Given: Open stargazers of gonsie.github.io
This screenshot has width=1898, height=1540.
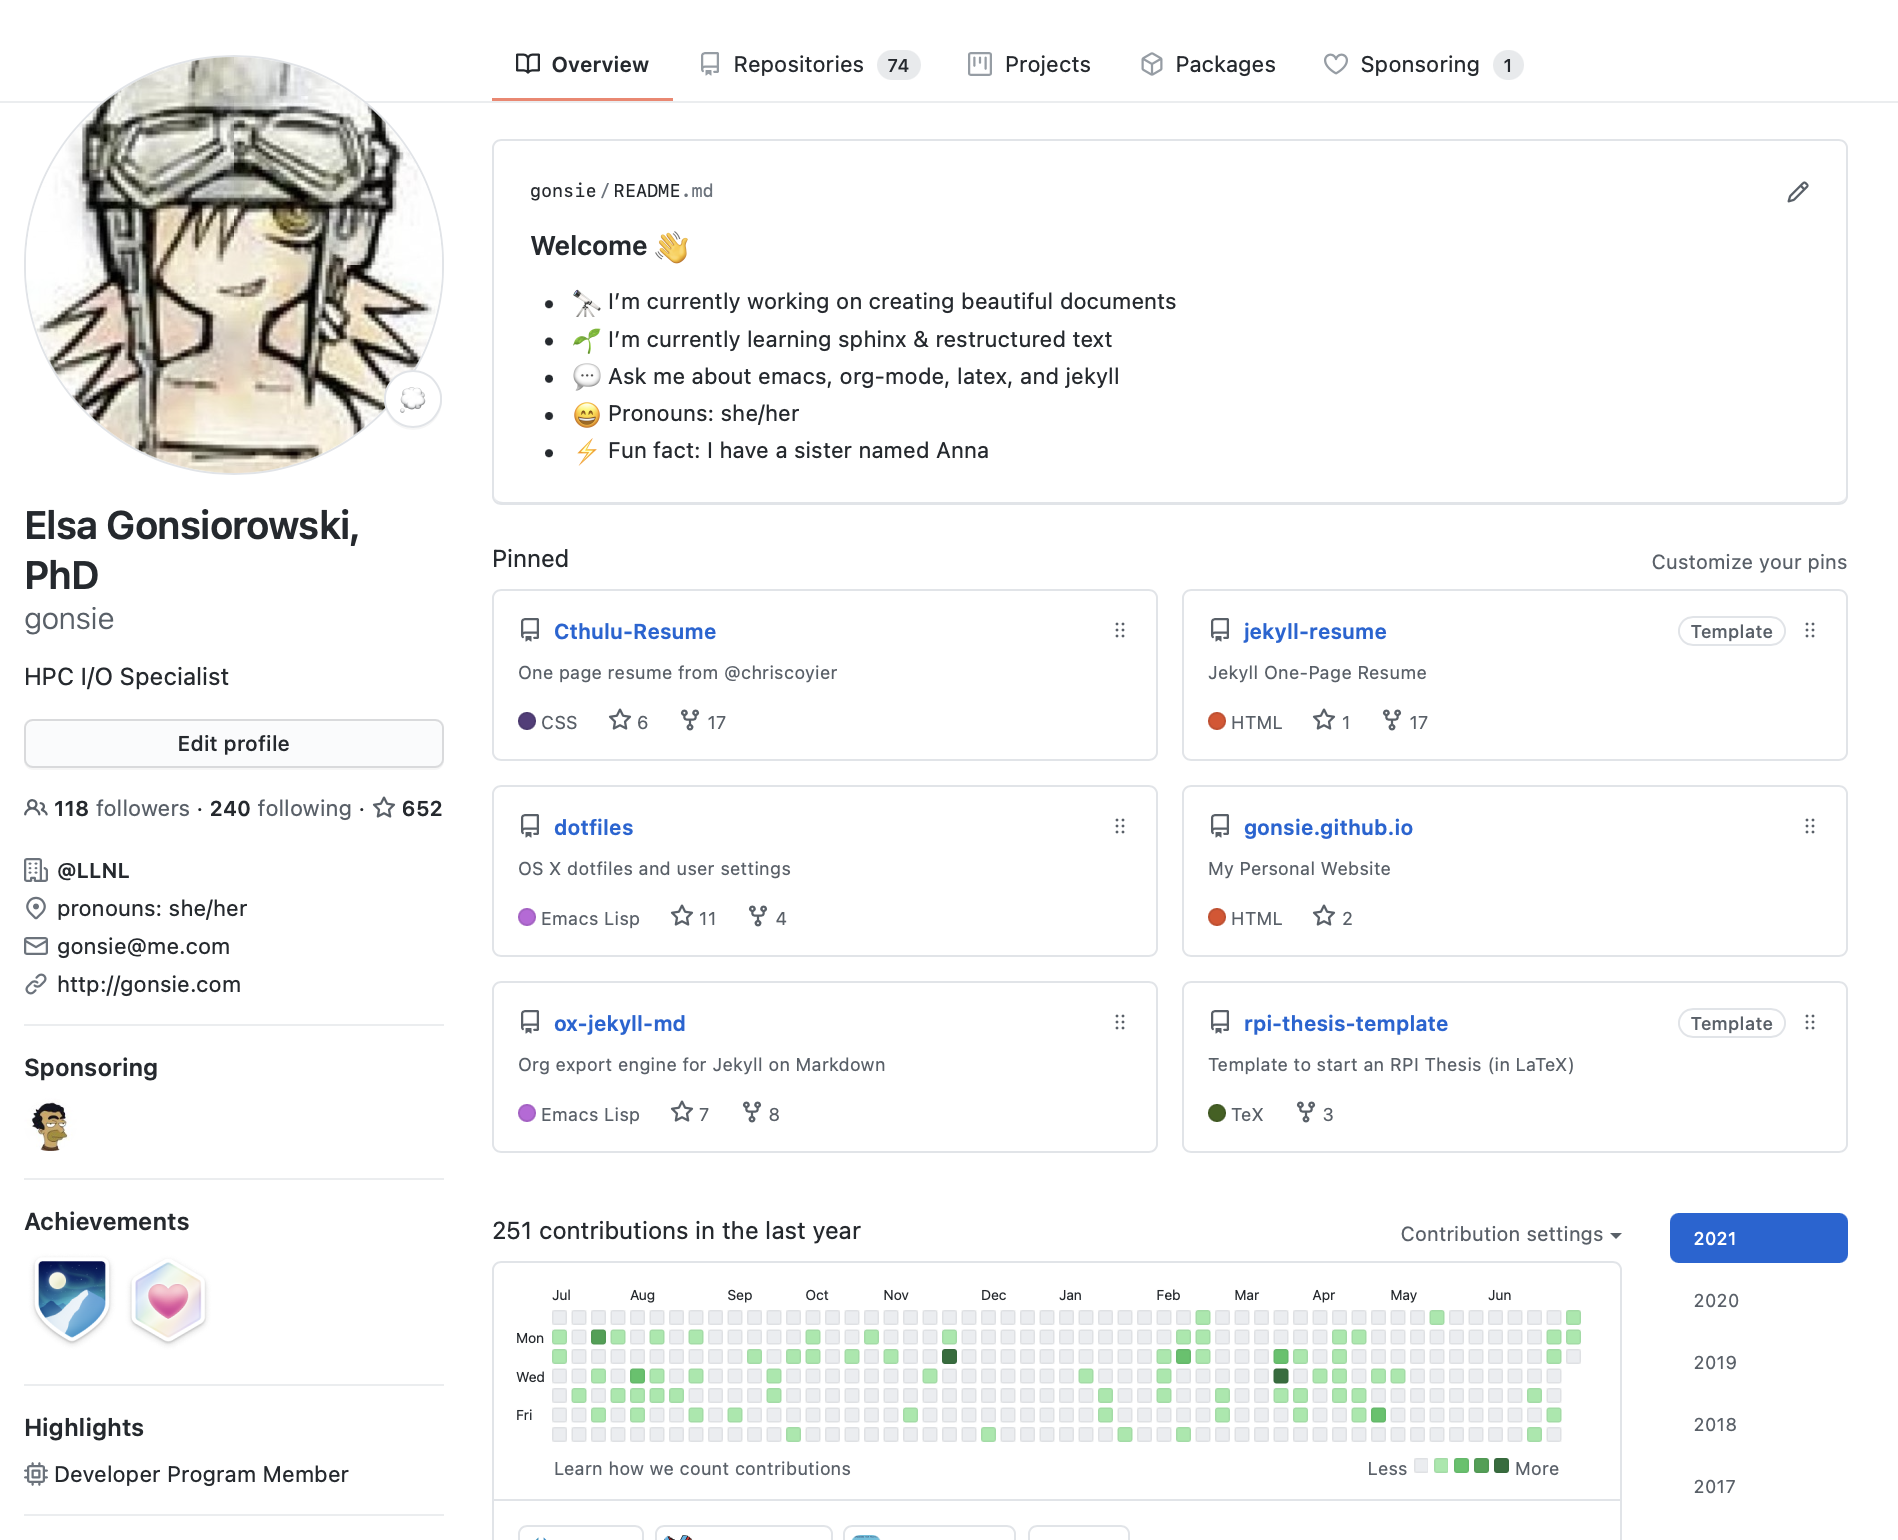Looking at the screenshot, I should pyautogui.click(x=1333, y=917).
